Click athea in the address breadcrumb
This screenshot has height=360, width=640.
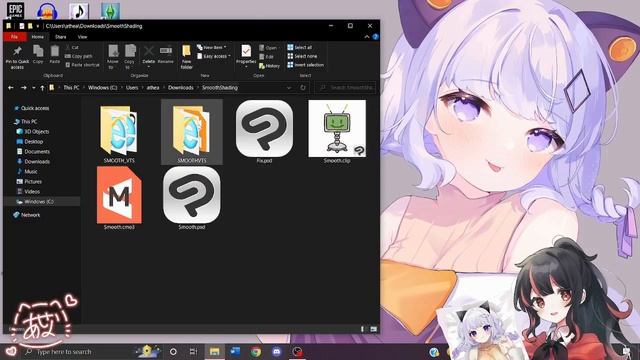(153, 88)
